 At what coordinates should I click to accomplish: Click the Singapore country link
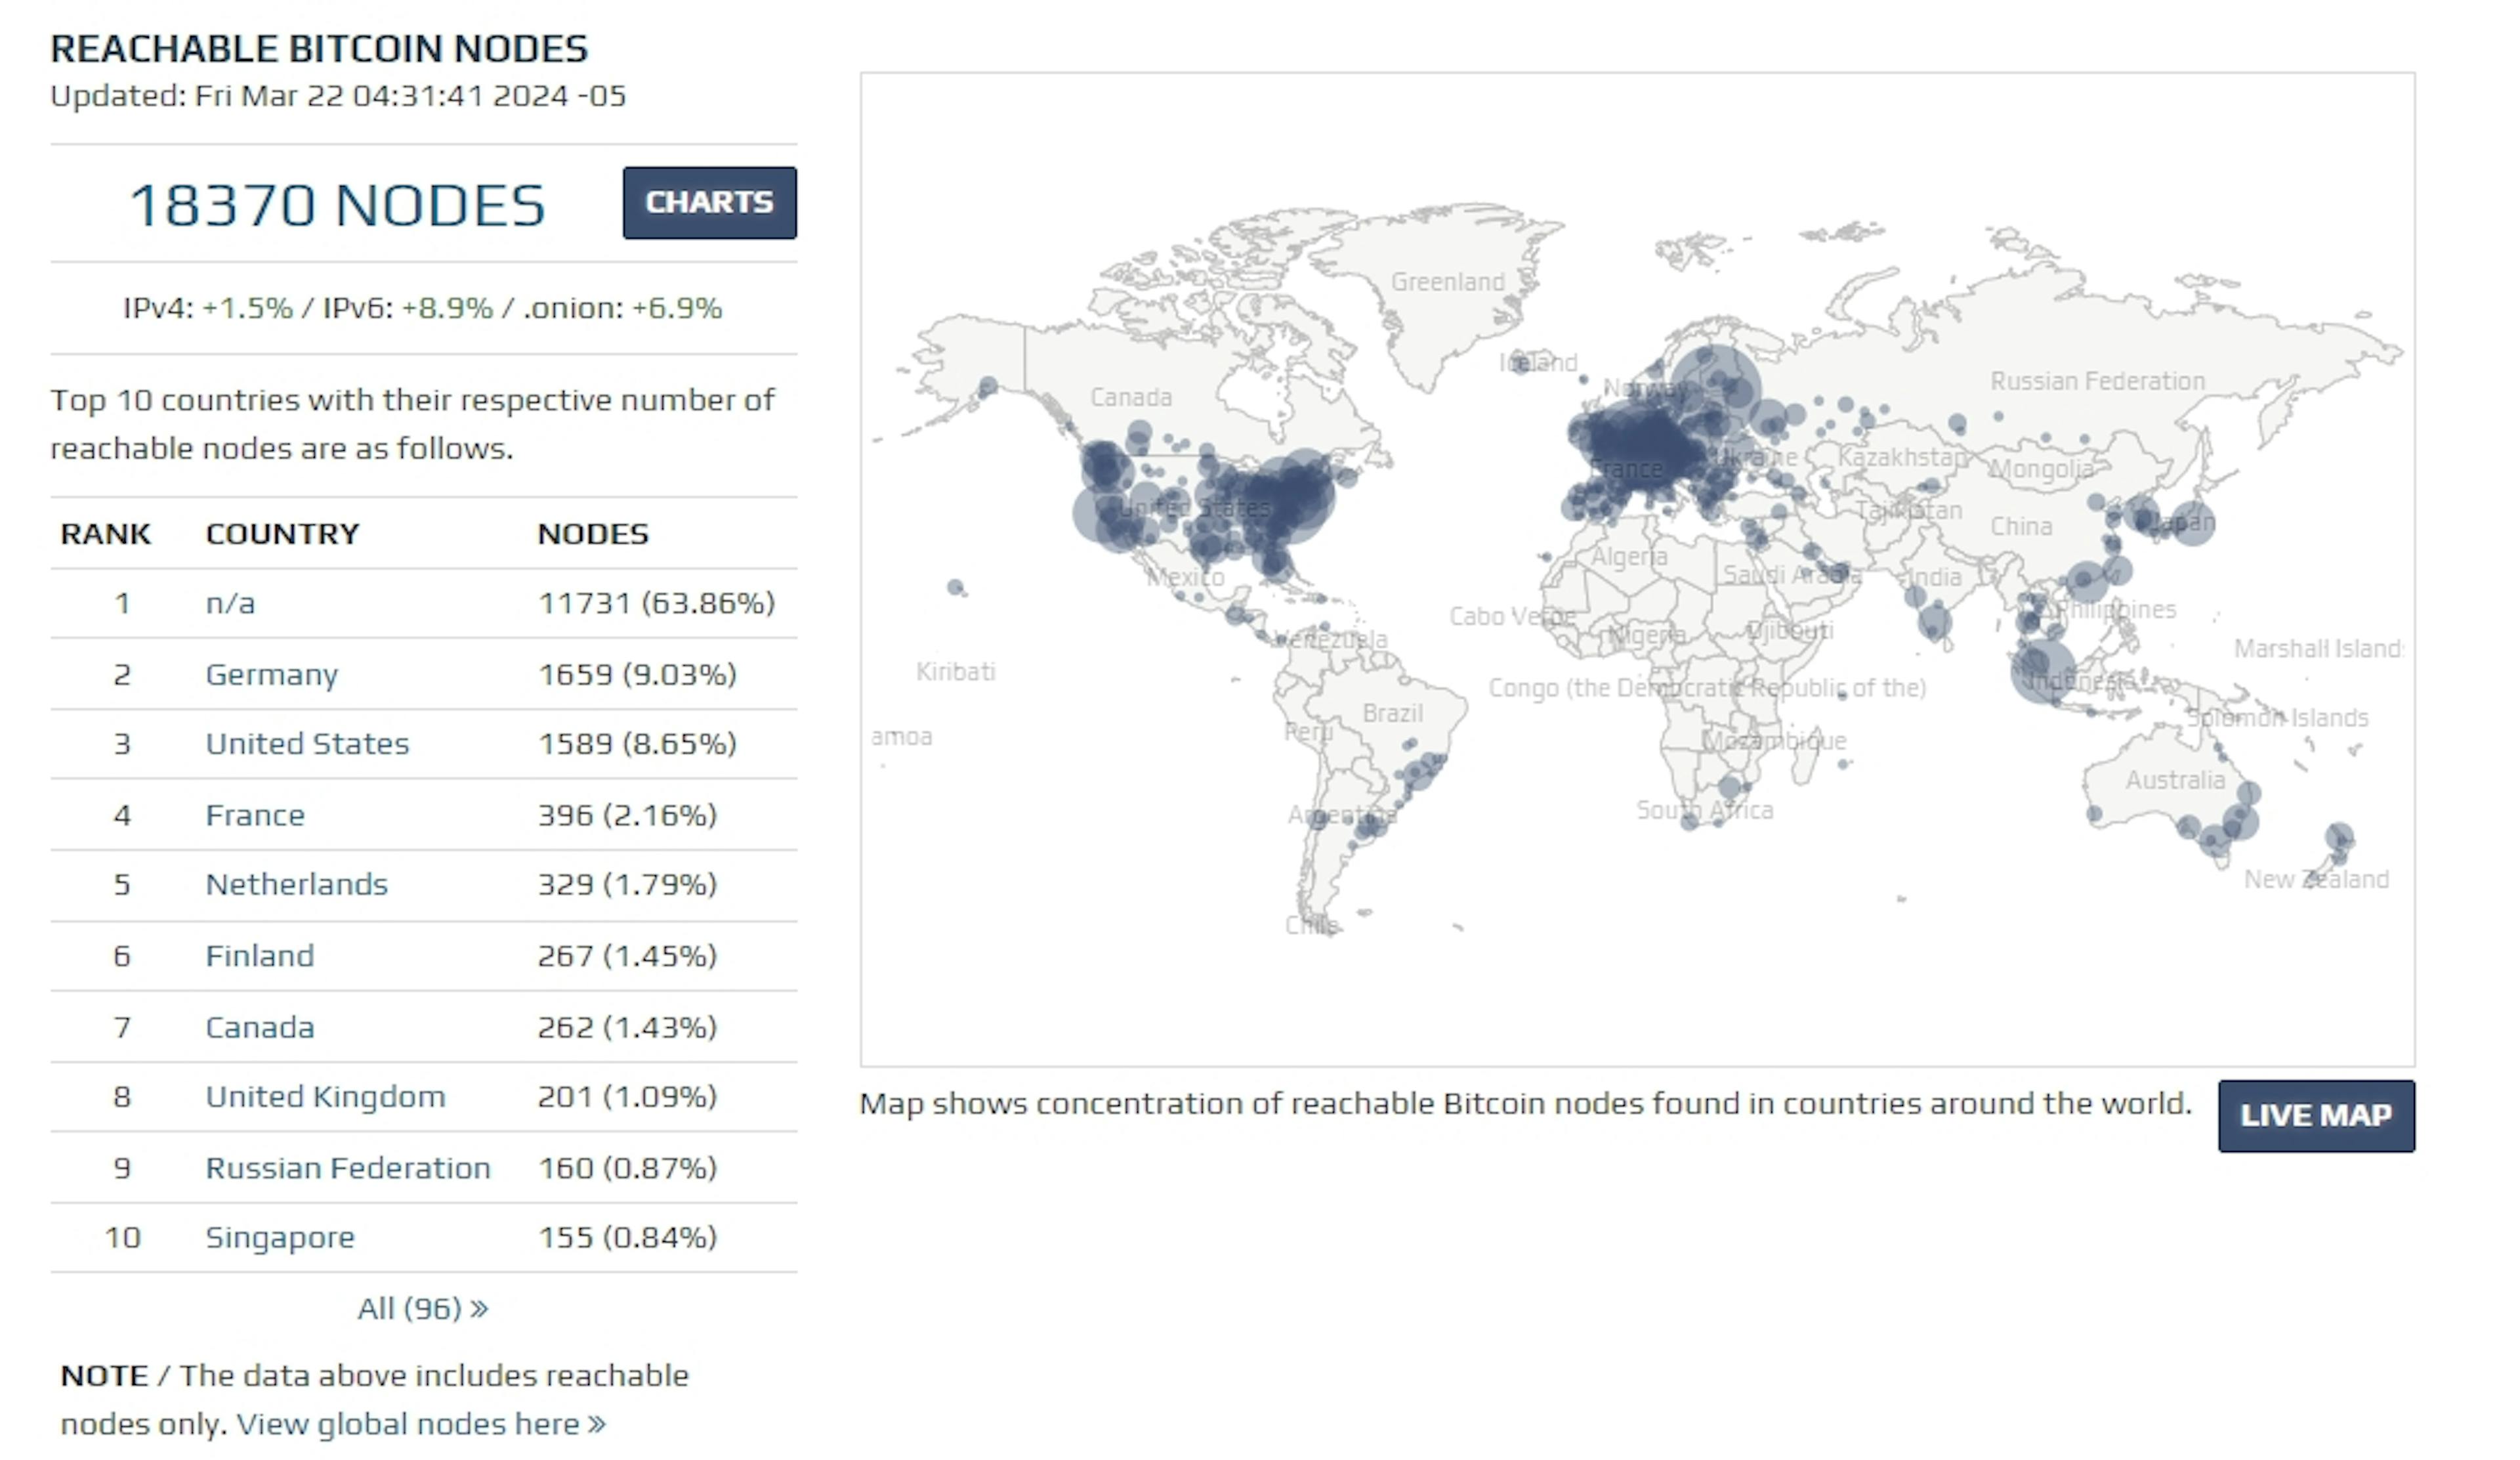click(278, 1235)
